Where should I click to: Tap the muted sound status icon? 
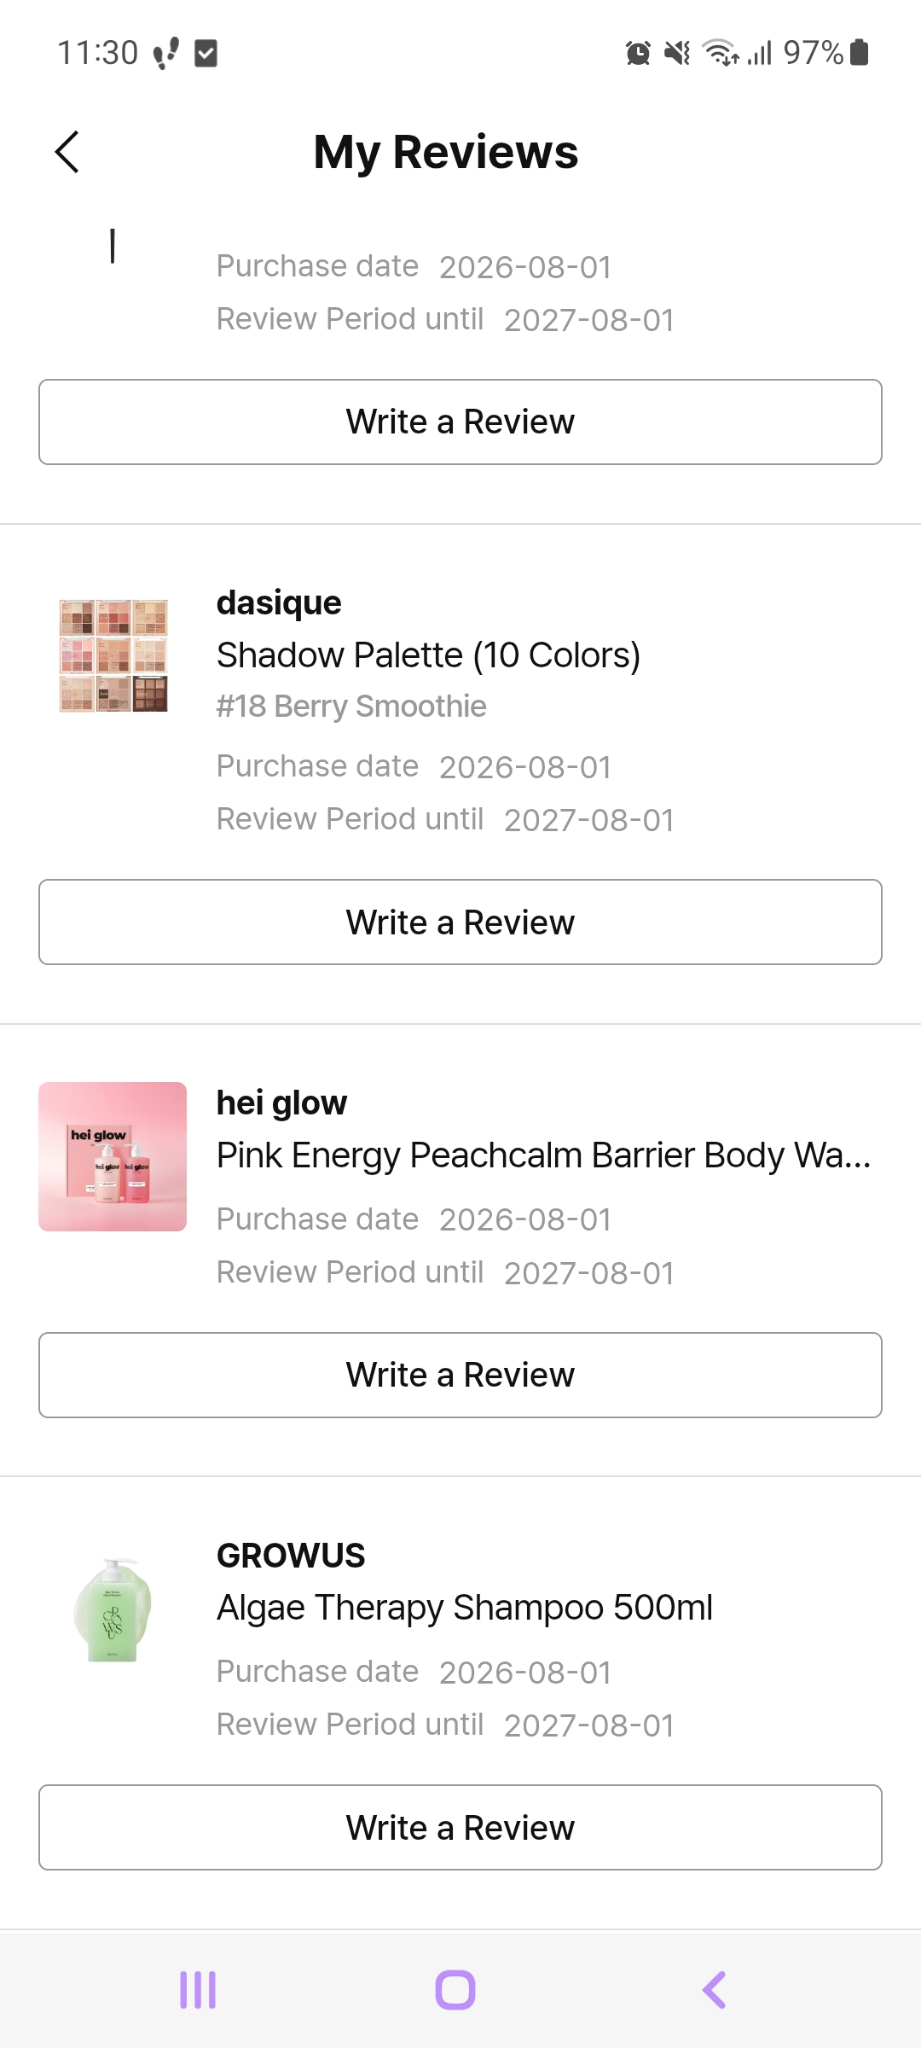coord(678,53)
